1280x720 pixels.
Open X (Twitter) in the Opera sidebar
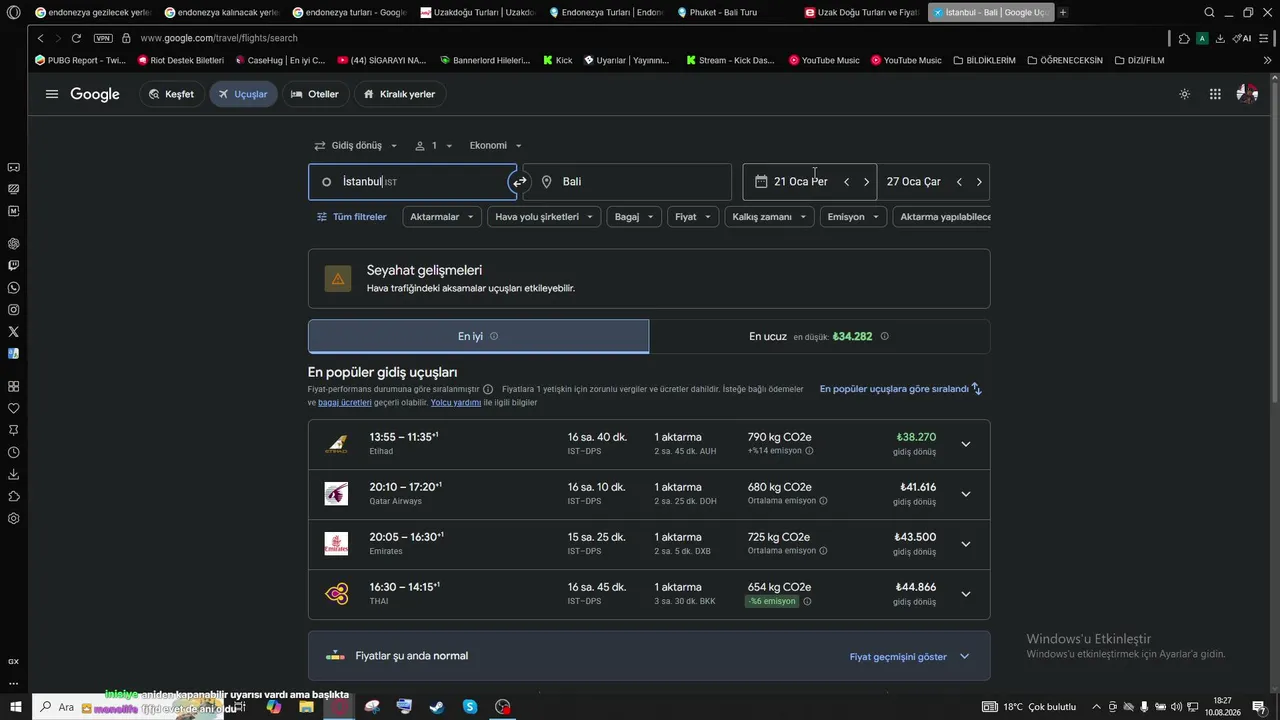click(14, 332)
